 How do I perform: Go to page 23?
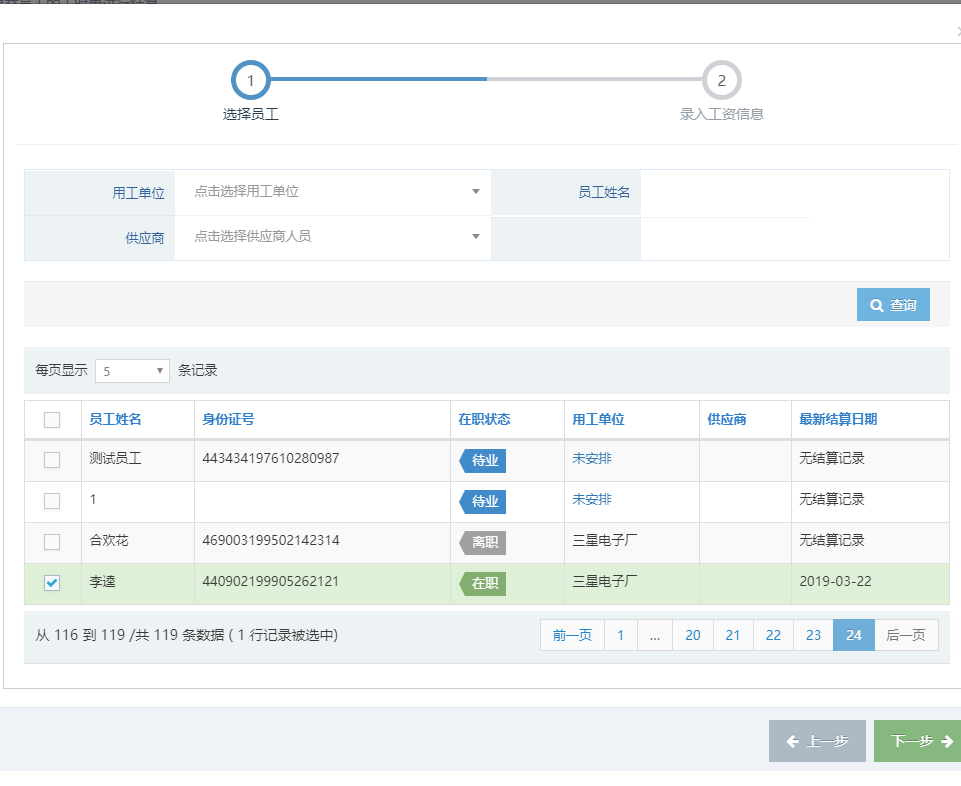(813, 635)
